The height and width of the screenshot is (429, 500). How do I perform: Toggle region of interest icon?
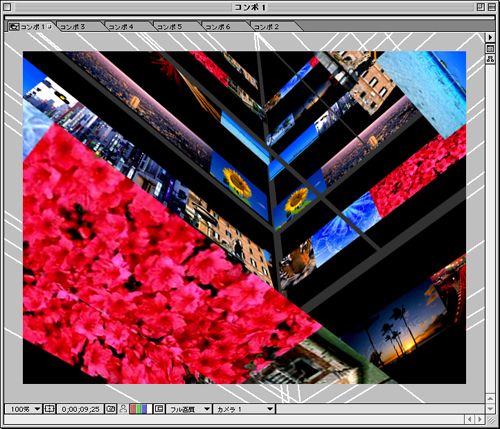tap(159, 409)
